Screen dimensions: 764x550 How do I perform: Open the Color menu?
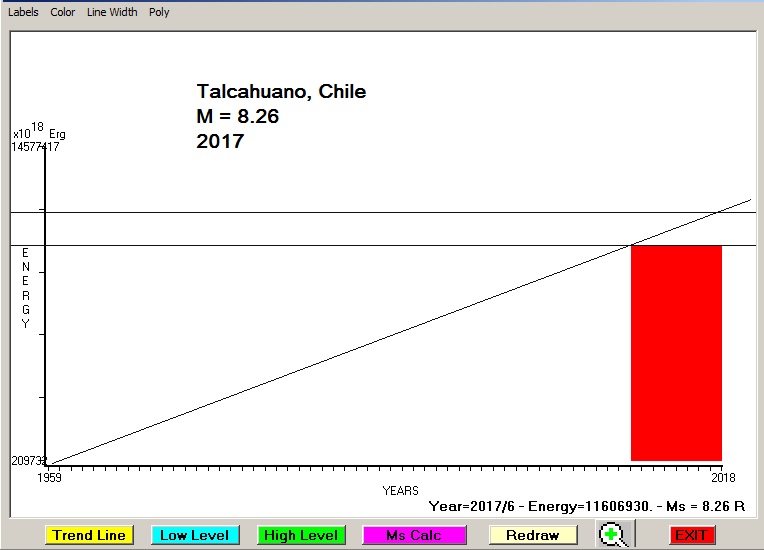63,12
